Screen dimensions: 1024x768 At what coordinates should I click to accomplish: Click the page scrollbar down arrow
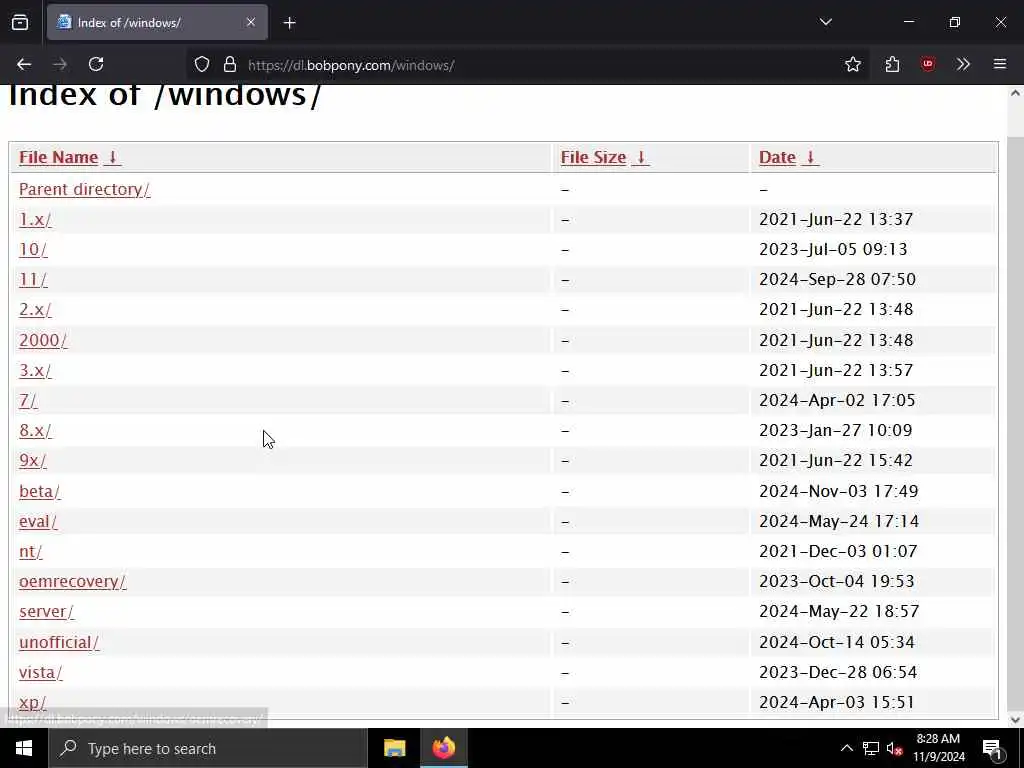(x=1015, y=720)
